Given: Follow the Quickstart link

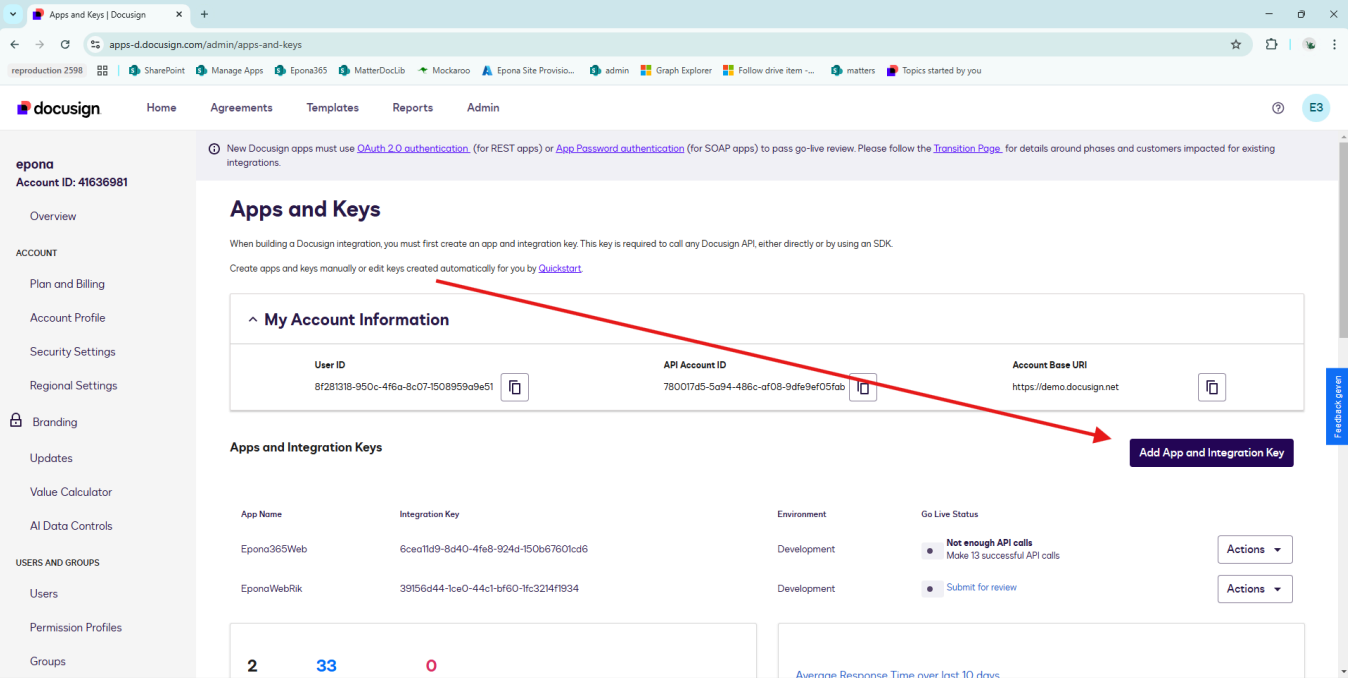Looking at the screenshot, I should pyautogui.click(x=560, y=269).
